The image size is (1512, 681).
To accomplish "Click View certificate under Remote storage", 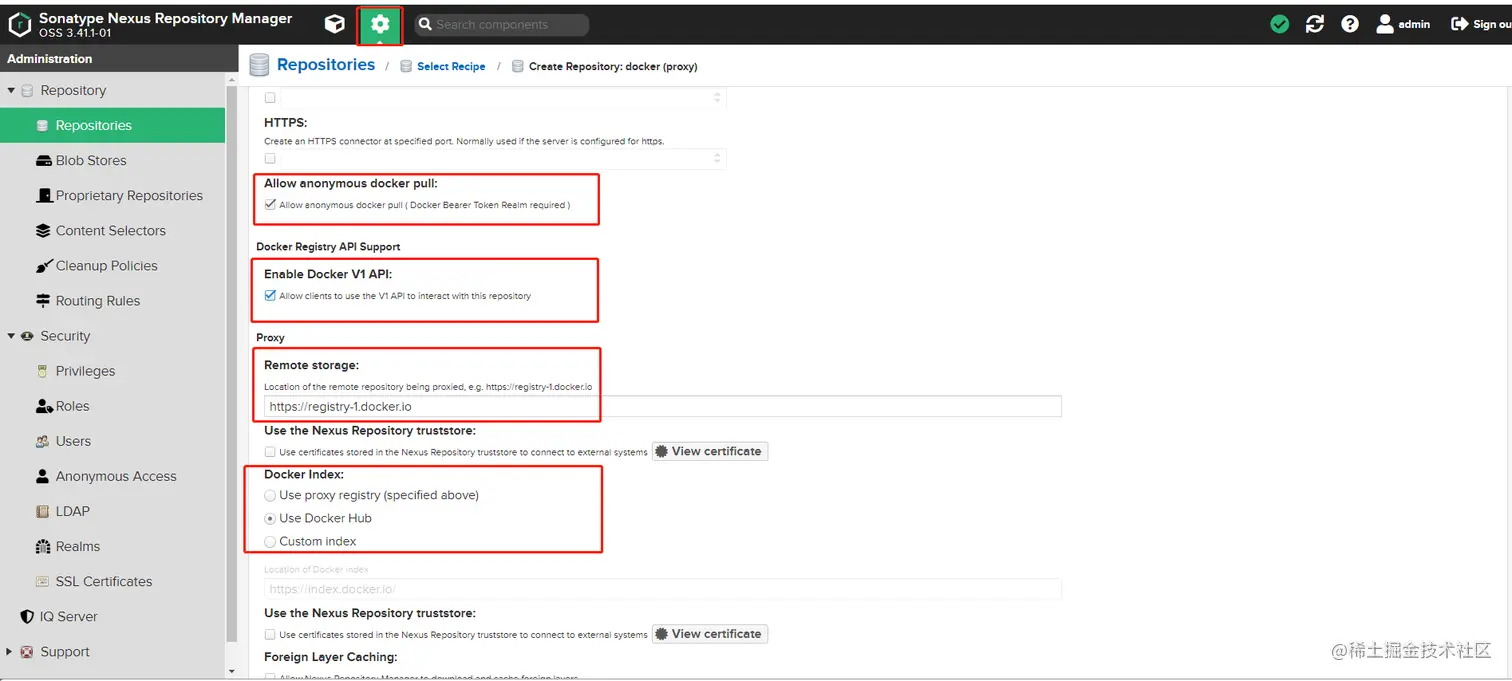I will click(x=709, y=451).
